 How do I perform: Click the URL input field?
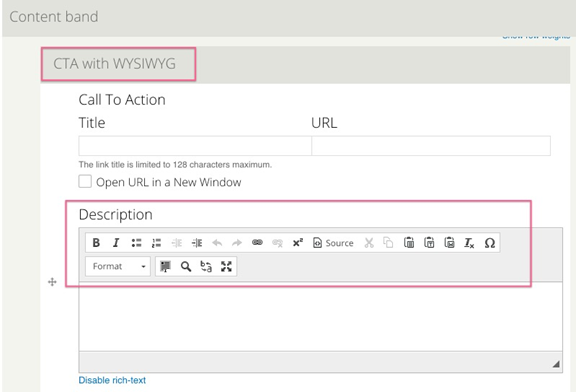point(431,146)
